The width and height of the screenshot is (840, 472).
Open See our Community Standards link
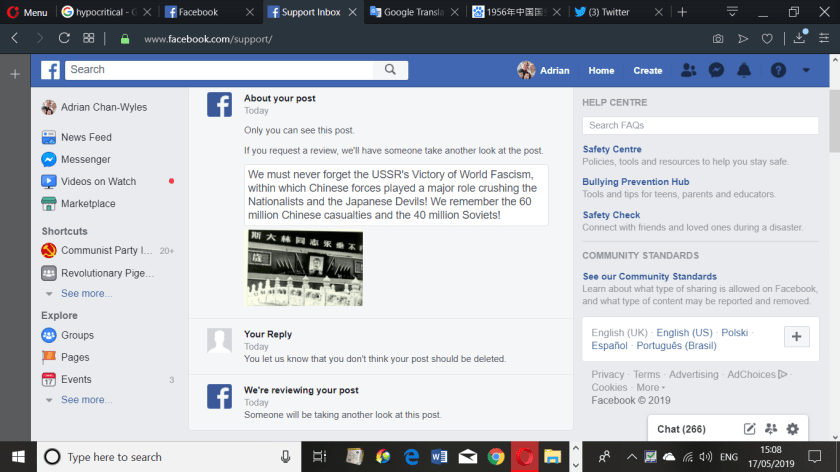pos(649,276)
